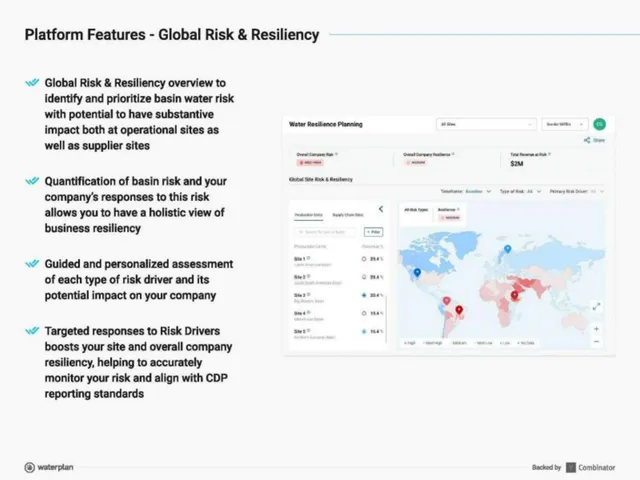
Task: Expand the map to fullscreen
Action: point(596,306)
